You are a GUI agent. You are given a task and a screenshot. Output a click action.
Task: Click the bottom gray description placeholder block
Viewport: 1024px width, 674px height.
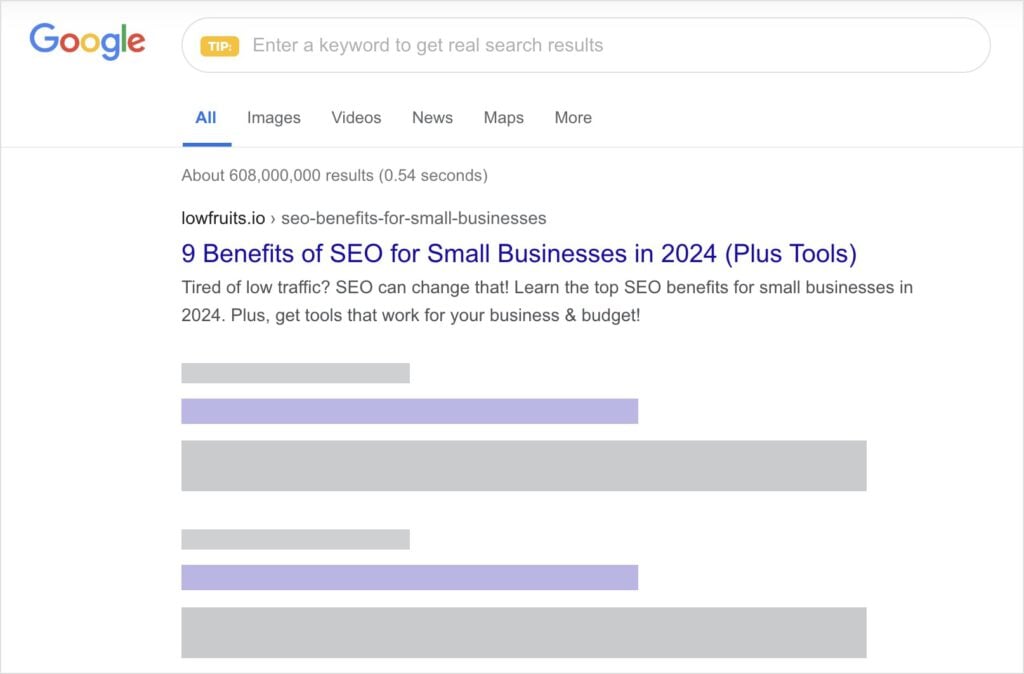tap(522, 631)
